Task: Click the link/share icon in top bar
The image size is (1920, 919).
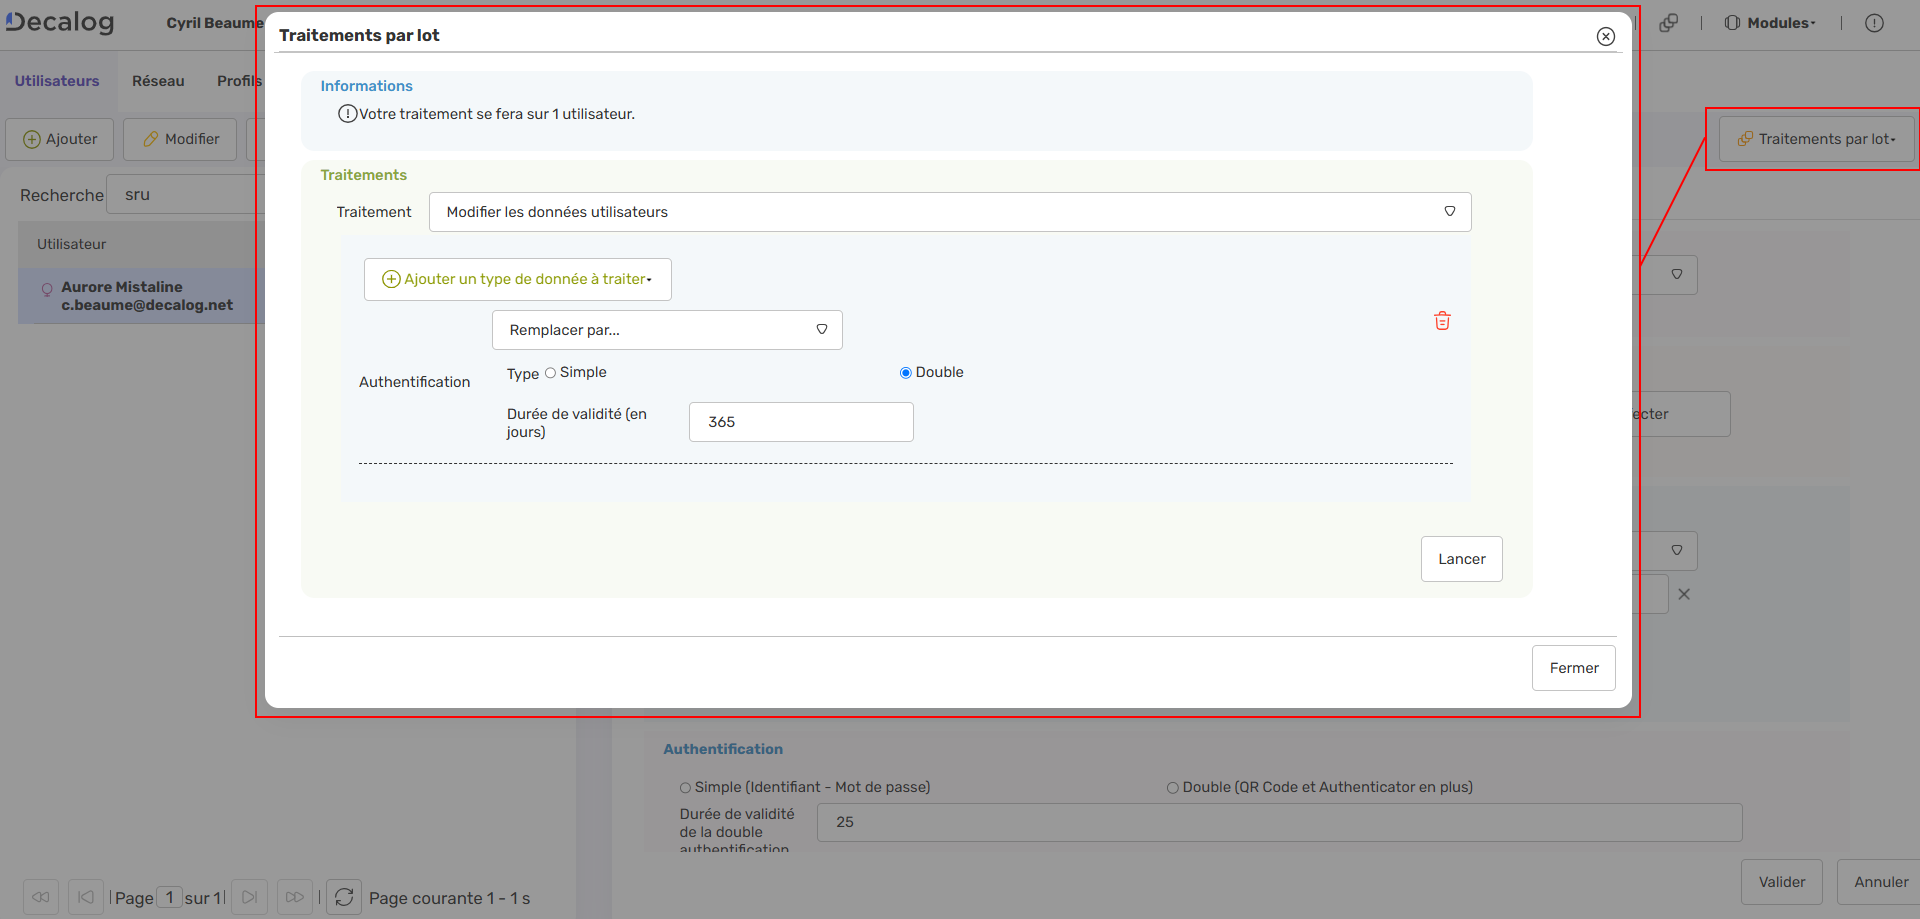Action: pos(1668,22)
